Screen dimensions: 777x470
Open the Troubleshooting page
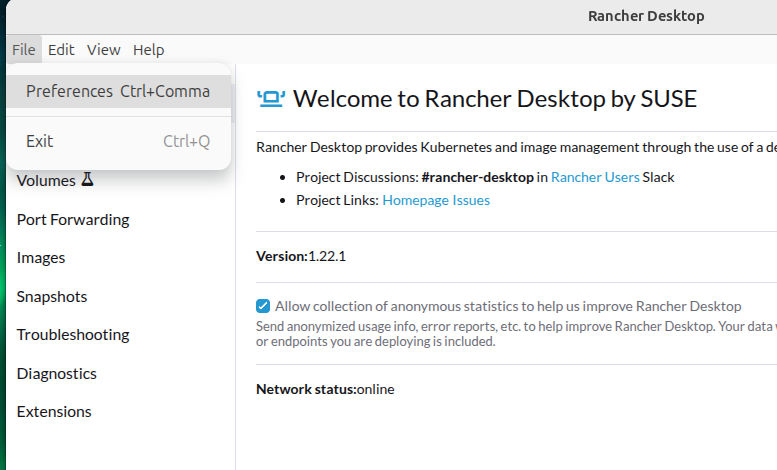point(73,335)
